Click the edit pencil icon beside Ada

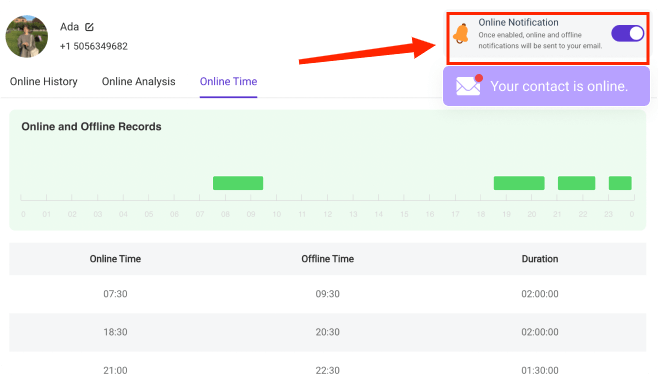[x=89, y=27]
